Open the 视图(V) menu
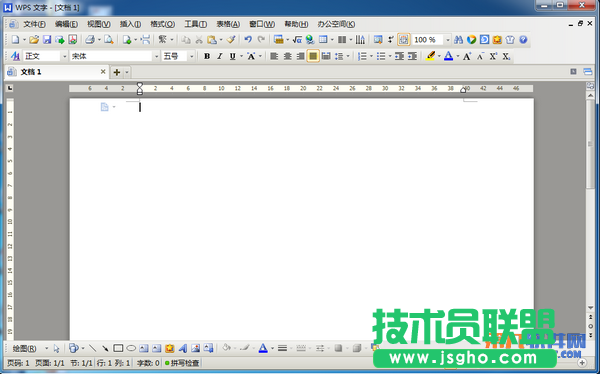This screenshot has width=600, height=374. coord(99,24)
